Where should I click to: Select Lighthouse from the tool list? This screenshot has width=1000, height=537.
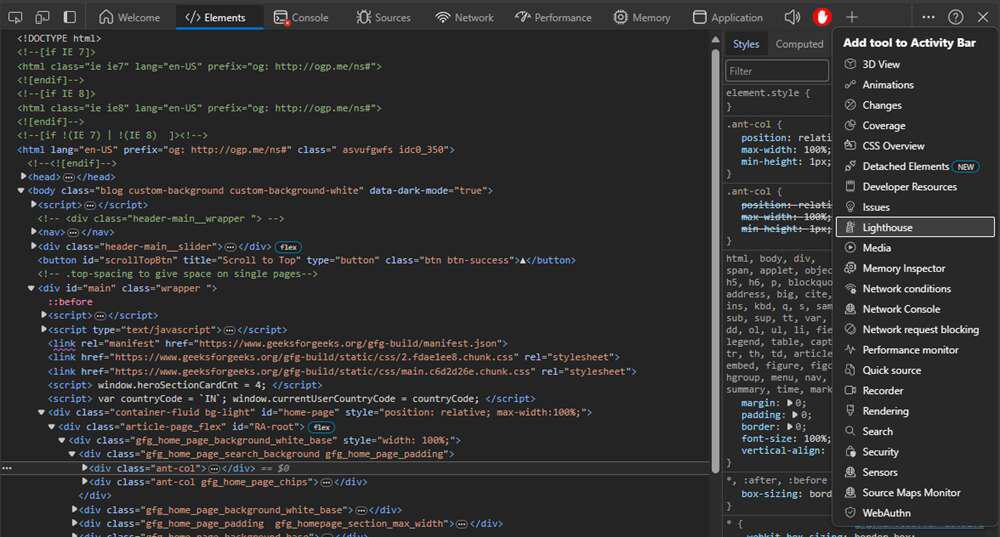click(887, 228)
